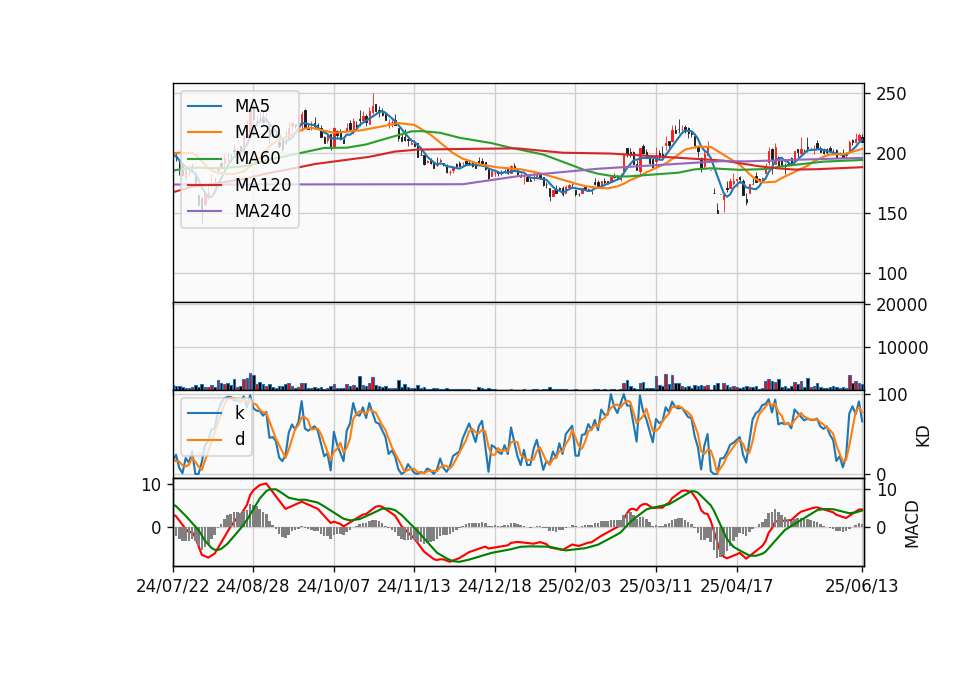
Task: Click the 10000 volume axis label
Action: click(x=901, y=348)
